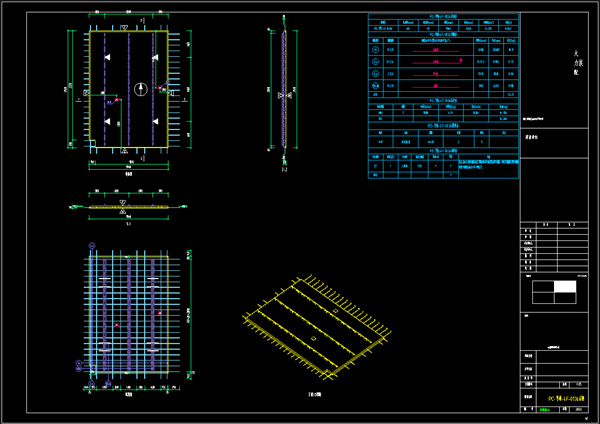
Task: Pick the upper-right white triangle lifting marker in the top plan
Action: 155,57
